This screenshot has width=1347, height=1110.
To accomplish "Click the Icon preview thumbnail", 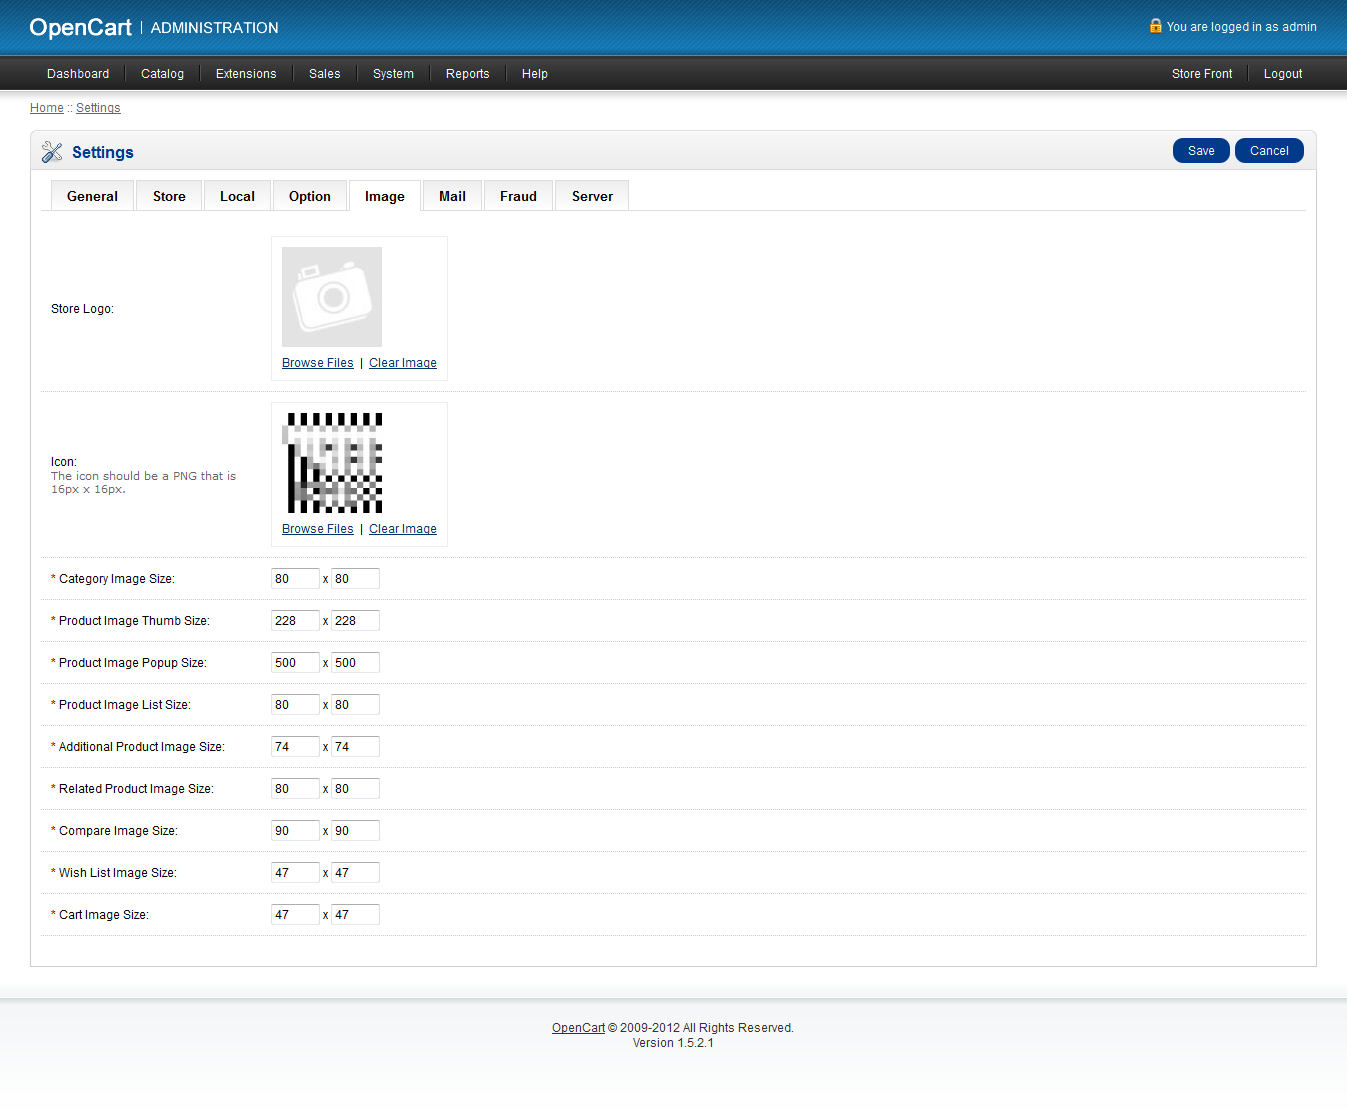I will 334,463.
